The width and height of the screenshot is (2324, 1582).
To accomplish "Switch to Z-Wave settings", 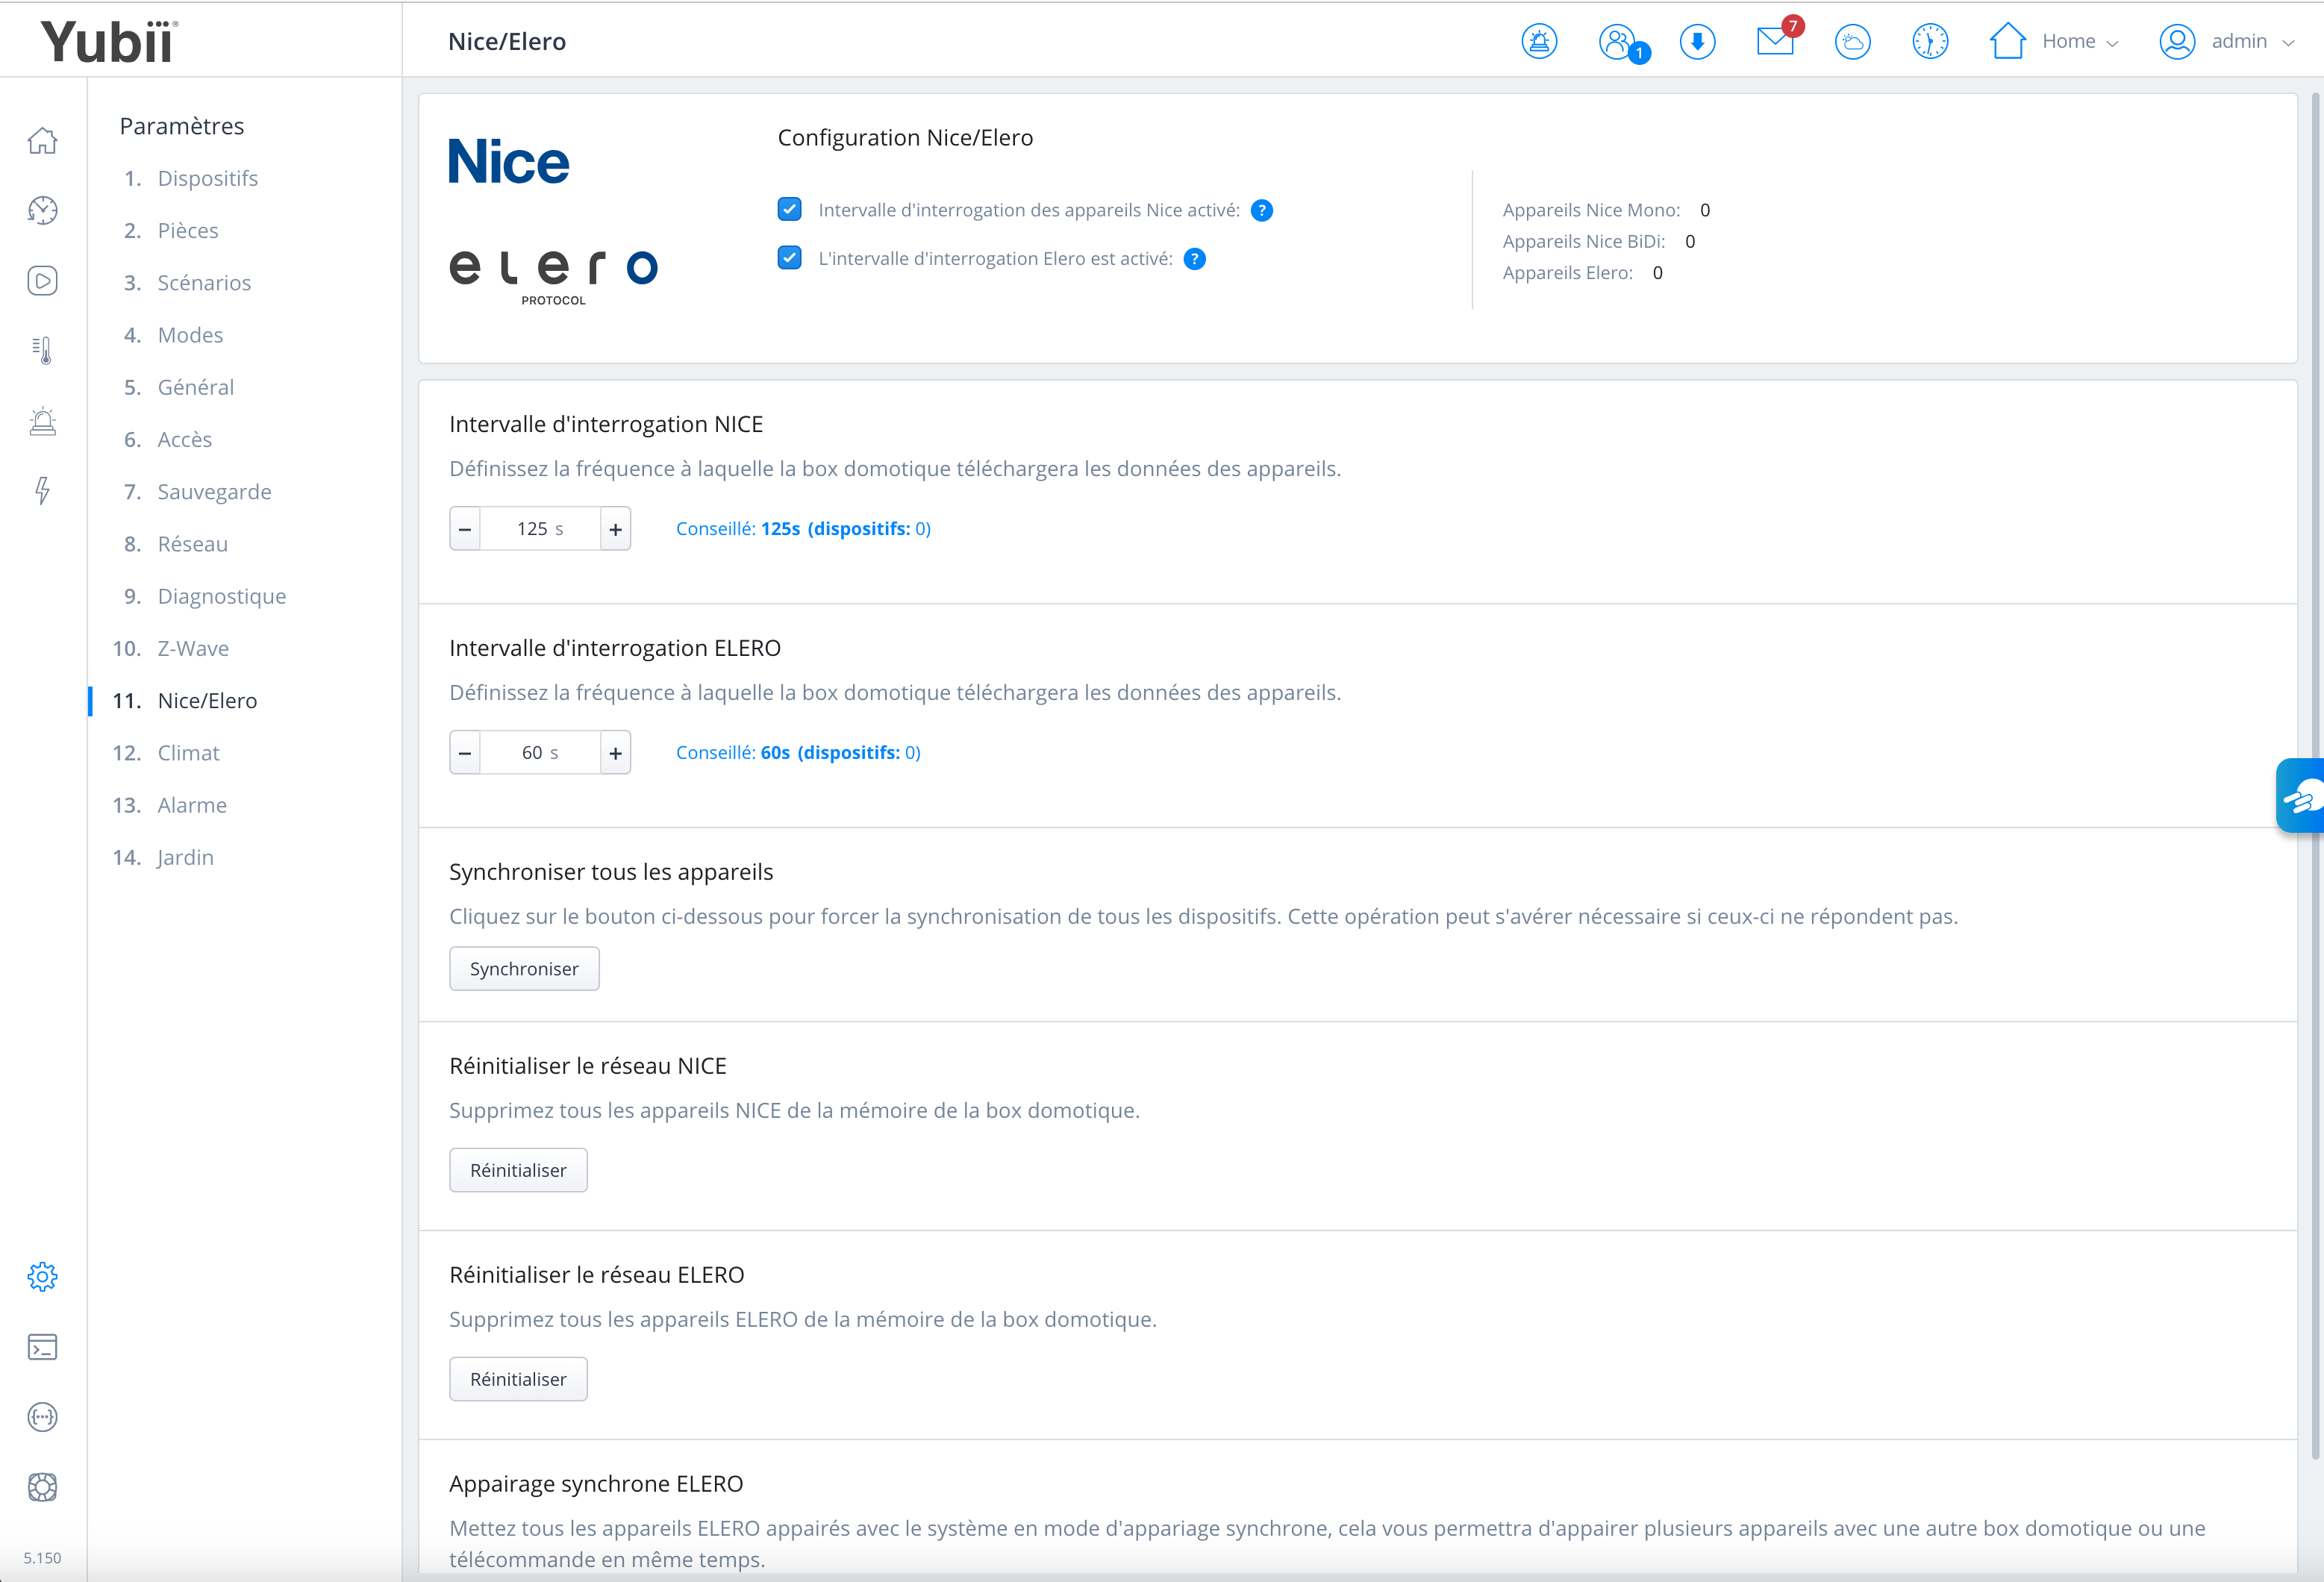I will [193, 648].
